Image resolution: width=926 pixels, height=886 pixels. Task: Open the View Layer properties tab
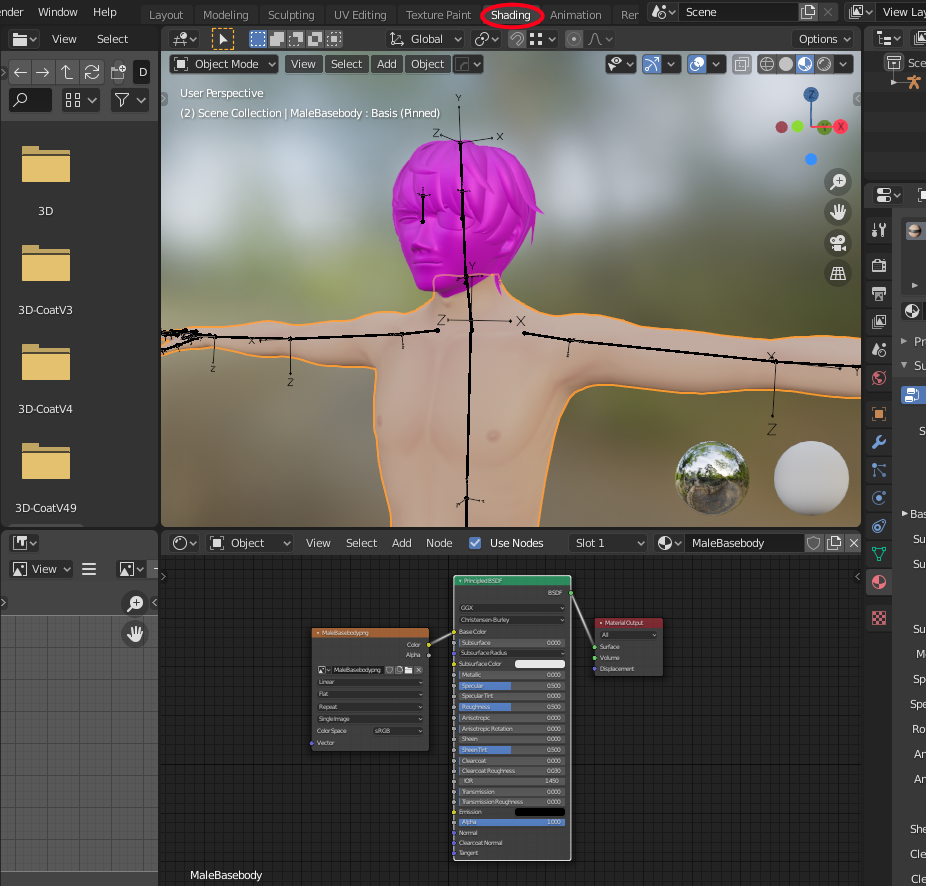coord(879,322)
